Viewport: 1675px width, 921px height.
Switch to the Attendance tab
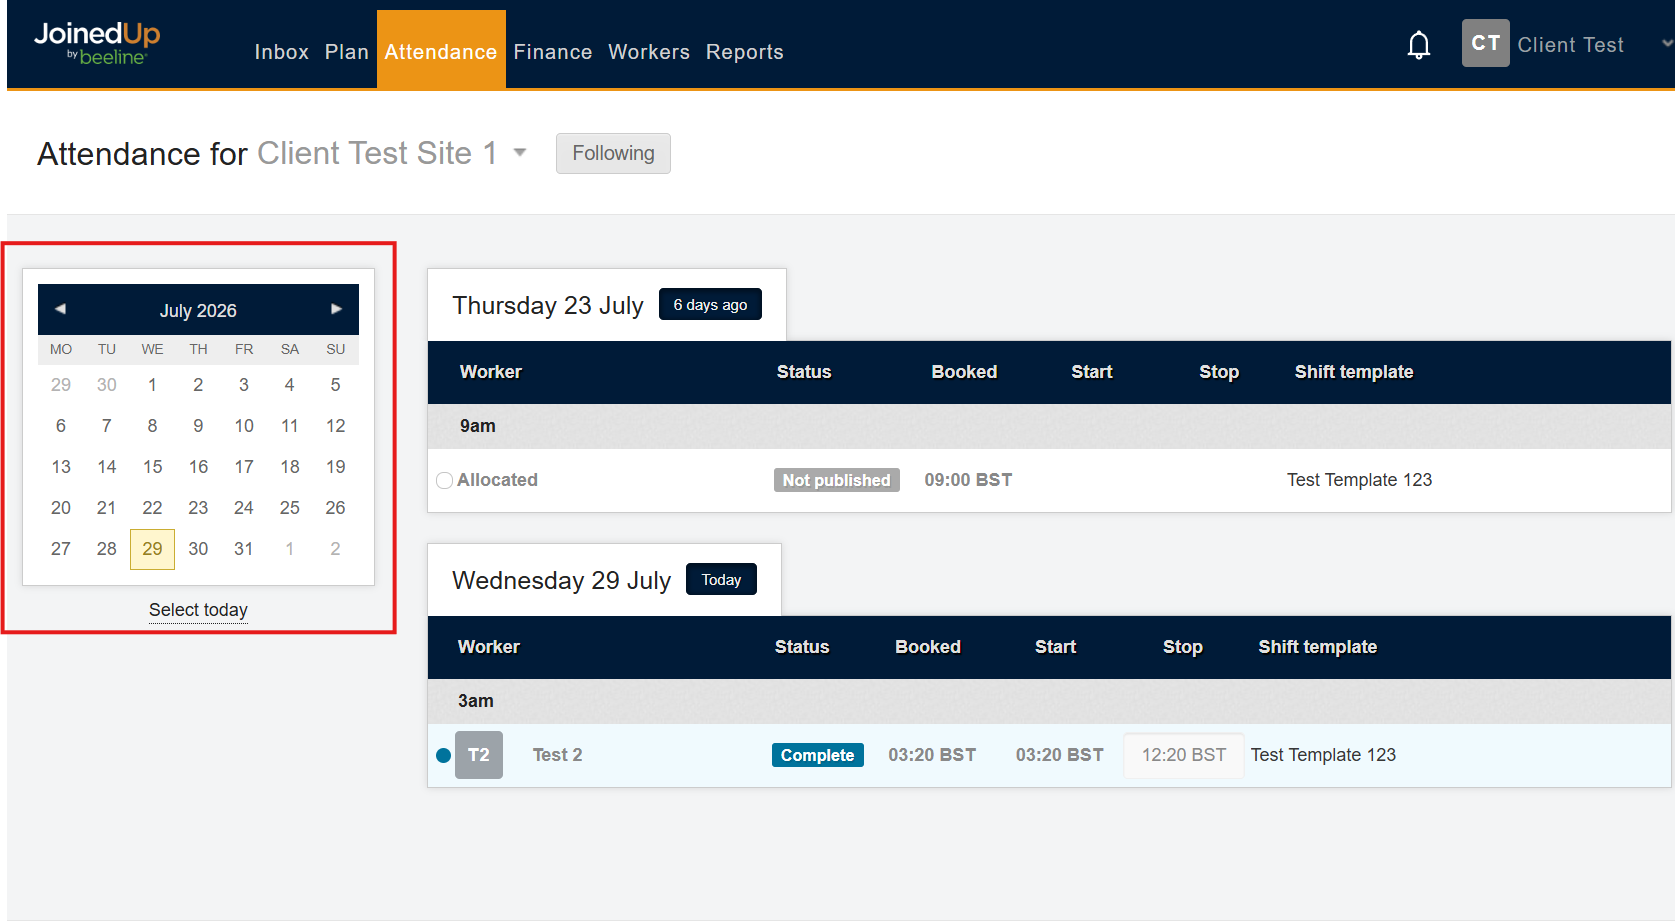[441, 50]
